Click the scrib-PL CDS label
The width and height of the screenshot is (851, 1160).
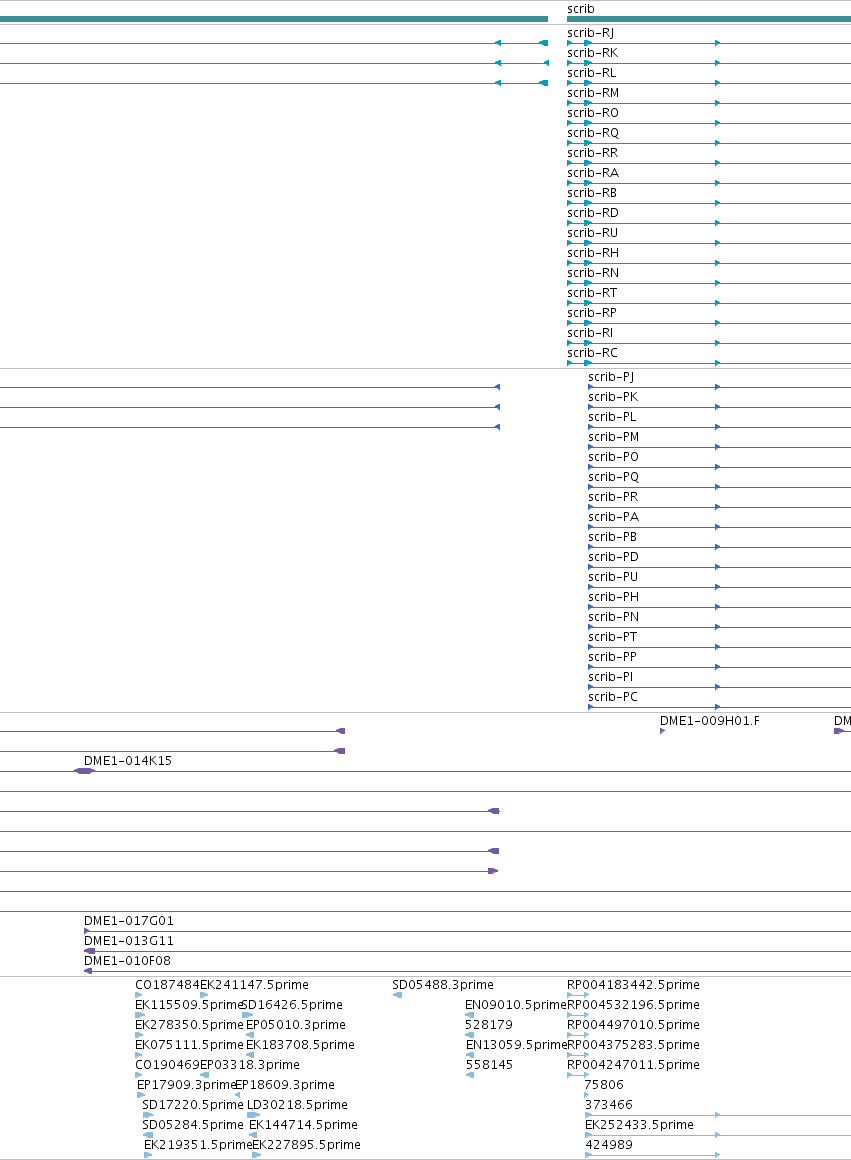click(x=612, y=417)
